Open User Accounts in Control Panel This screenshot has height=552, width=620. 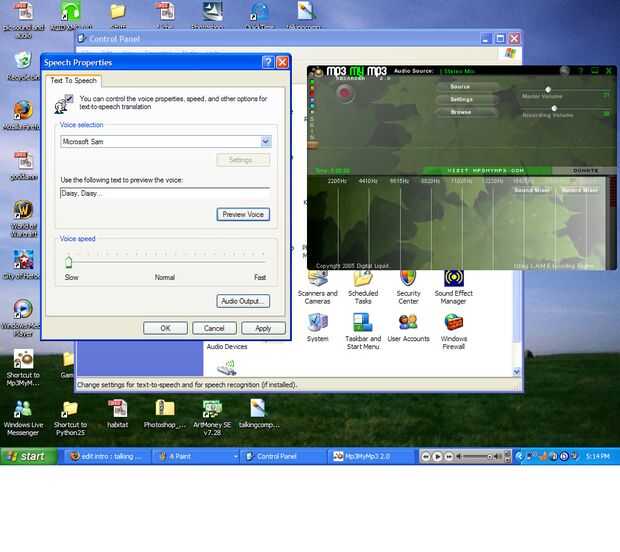coord(408,328)
